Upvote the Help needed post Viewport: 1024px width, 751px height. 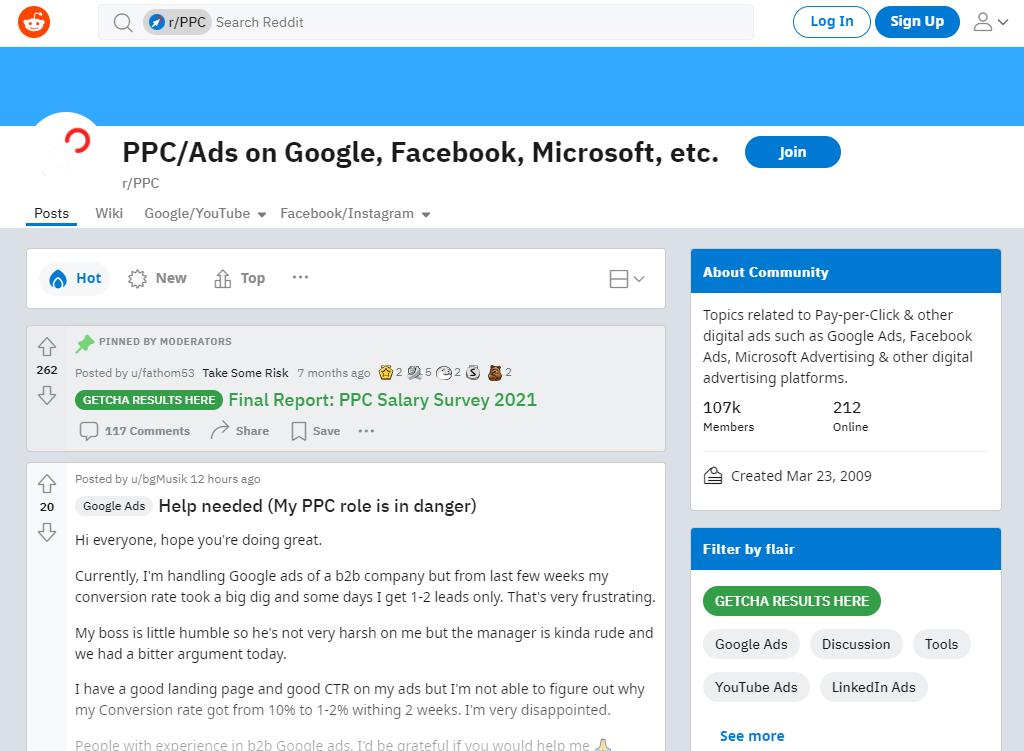coord(47,482)
